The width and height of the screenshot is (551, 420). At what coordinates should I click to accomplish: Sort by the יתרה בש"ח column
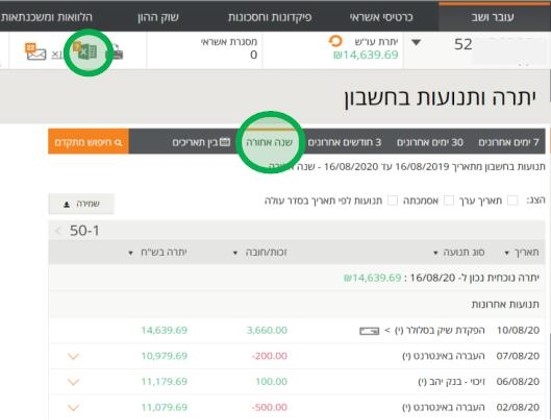(x=158, y=252)
